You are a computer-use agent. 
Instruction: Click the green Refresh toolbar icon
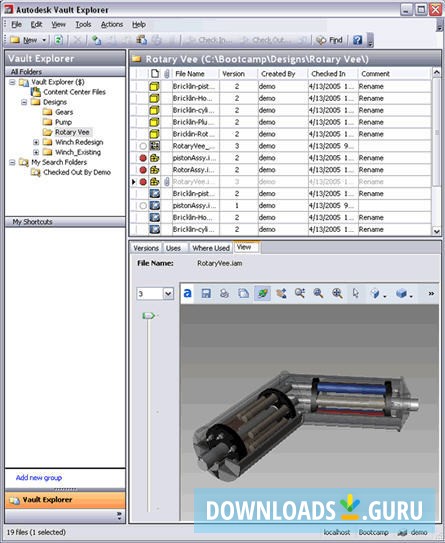[59, 40]
